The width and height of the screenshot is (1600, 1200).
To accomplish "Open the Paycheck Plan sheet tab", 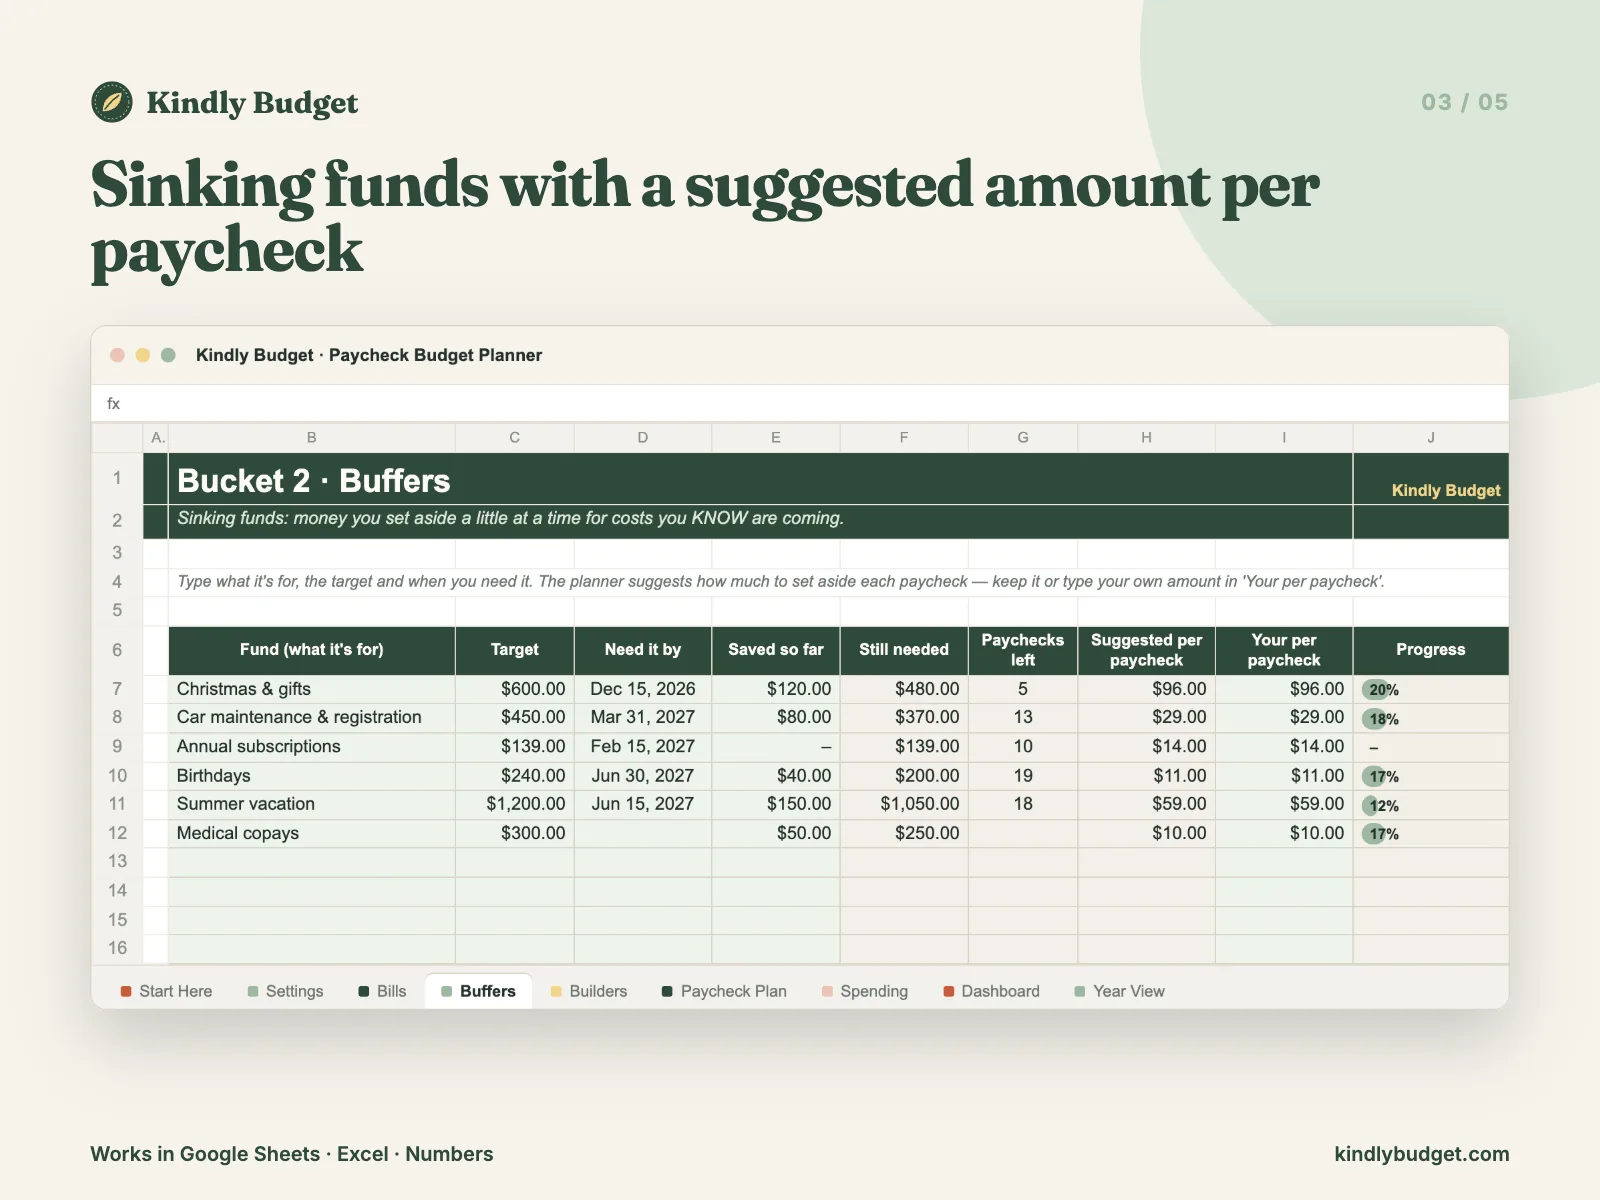I will [724, 991].
